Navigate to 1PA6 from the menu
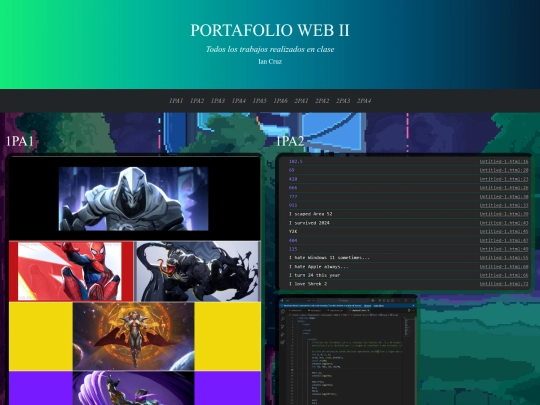 click(x=280, y=101)
